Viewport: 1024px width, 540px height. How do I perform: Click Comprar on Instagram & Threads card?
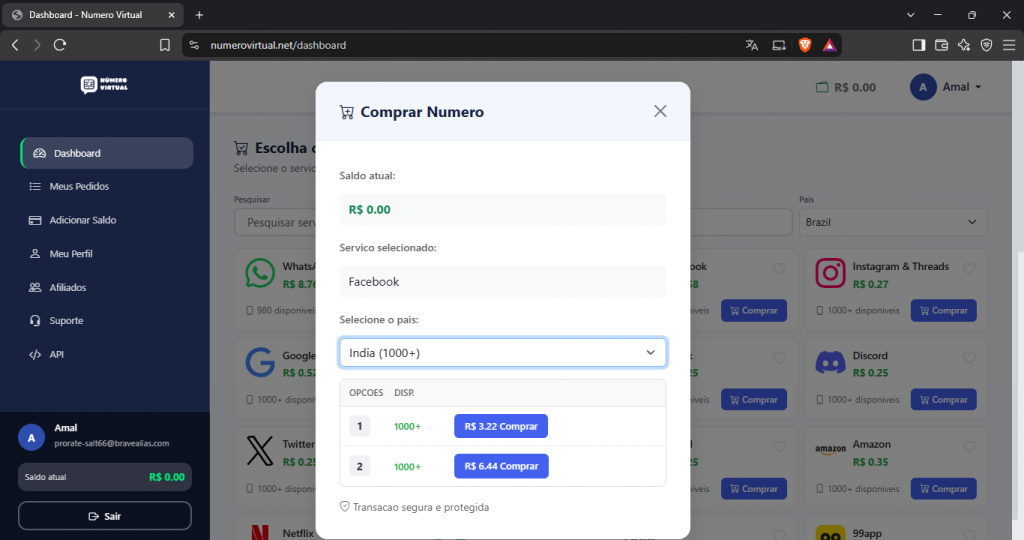(944, 310)
